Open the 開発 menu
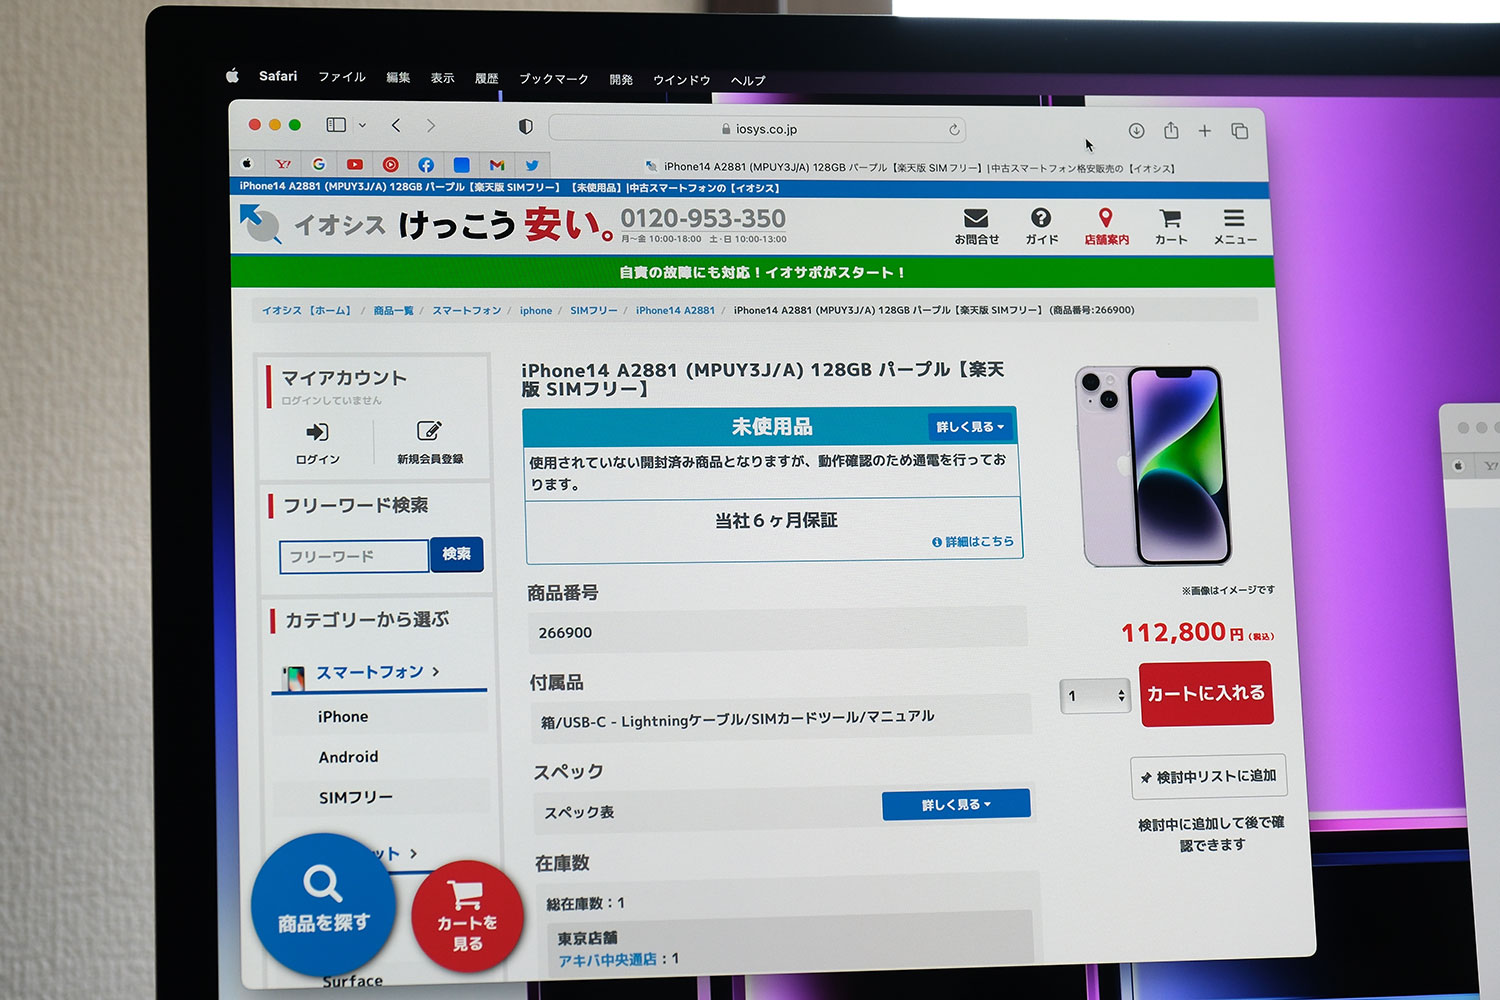This screenshot has height=1000, width=1500. pos(621,80)
